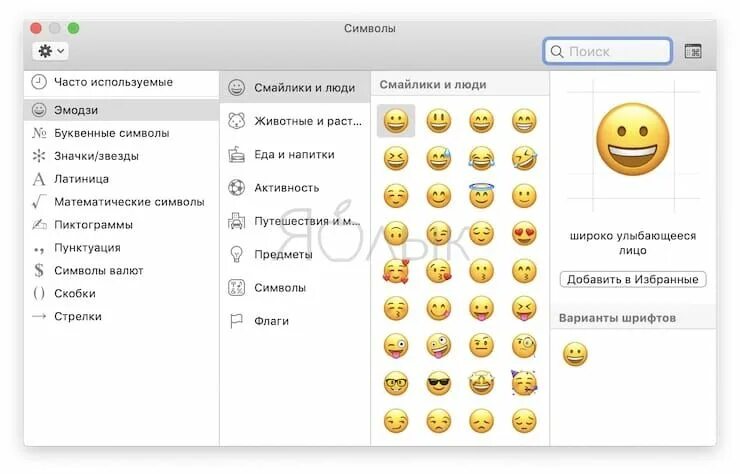Pick the tears of joy emoji
The width and height of the screenshot is (740, 474).
(481, 158)
